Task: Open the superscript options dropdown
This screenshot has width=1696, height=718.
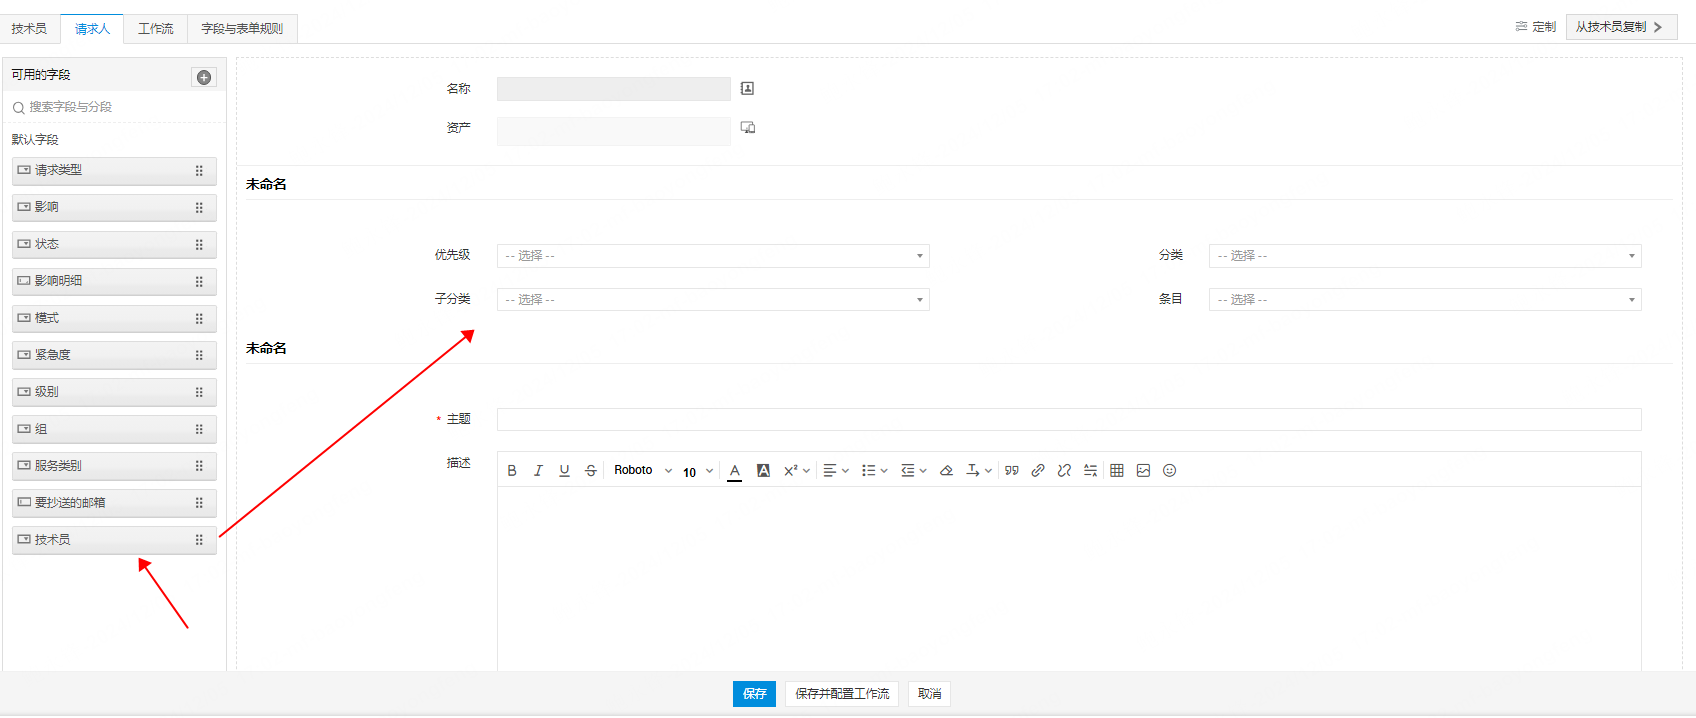Action: point(797,471)
